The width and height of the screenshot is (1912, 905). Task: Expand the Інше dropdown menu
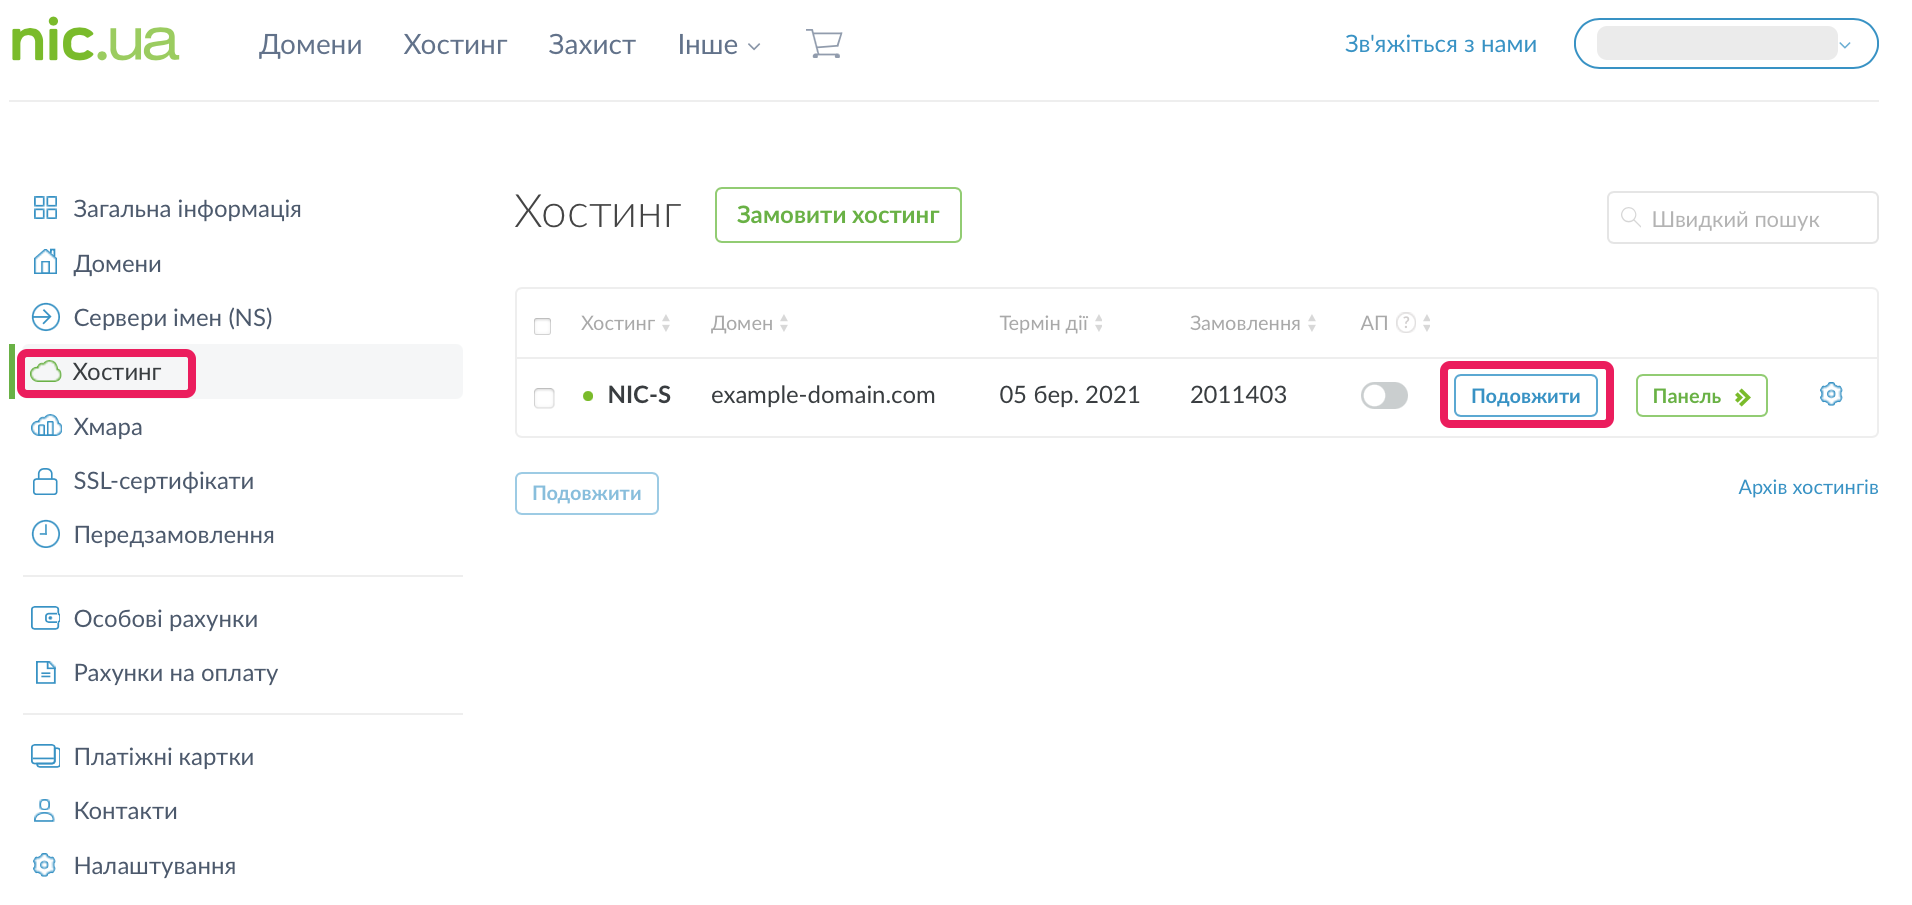pos(718,45)
